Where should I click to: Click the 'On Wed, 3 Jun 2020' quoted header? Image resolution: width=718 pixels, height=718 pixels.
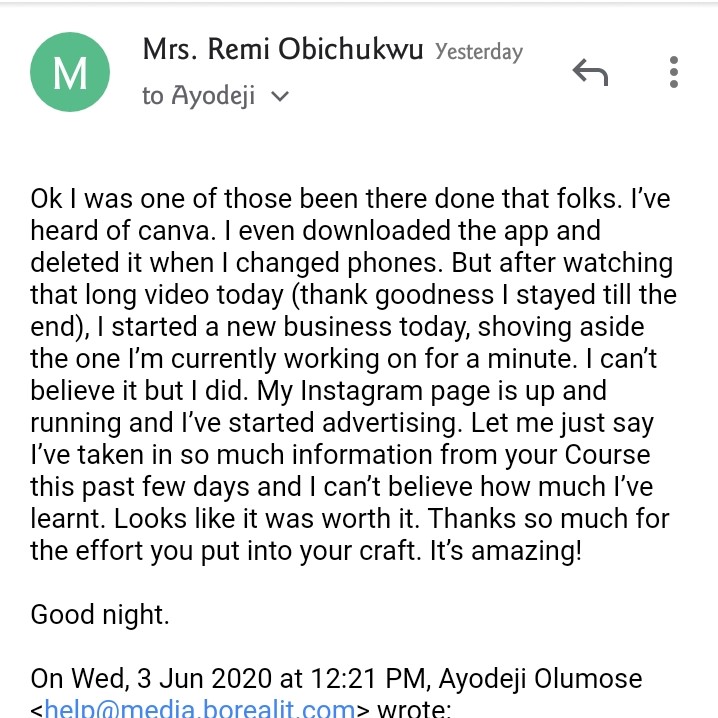point(151,678)
